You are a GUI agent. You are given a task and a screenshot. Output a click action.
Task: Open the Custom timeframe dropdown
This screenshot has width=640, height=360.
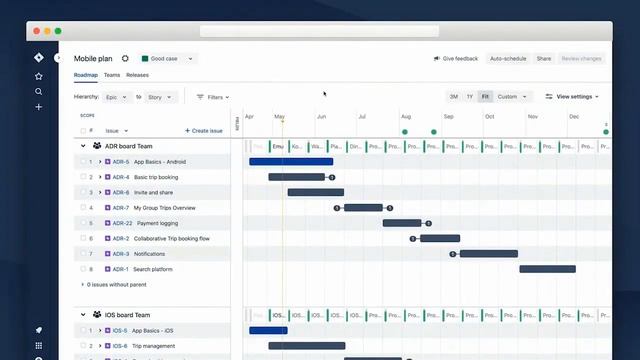click(512, 97)
